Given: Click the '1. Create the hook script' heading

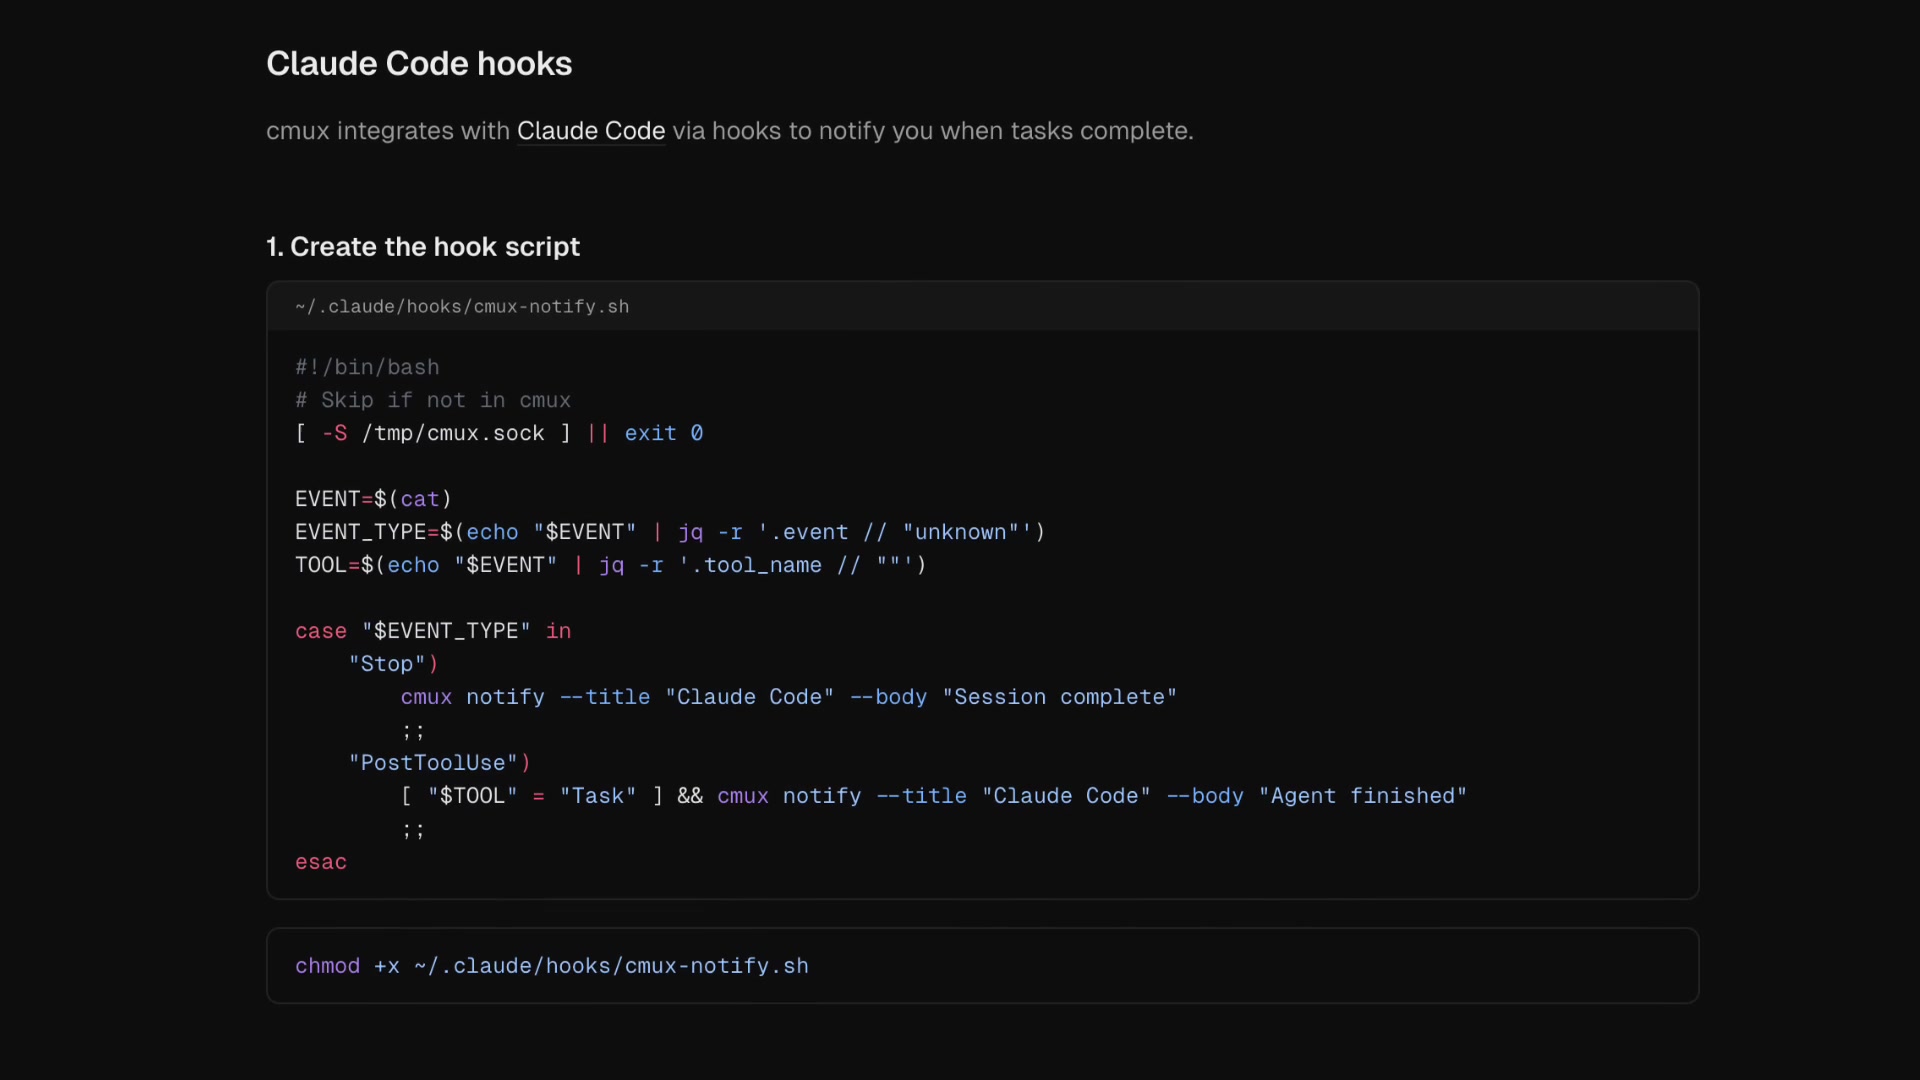Looking at the screenshot, I should [422, 247].
